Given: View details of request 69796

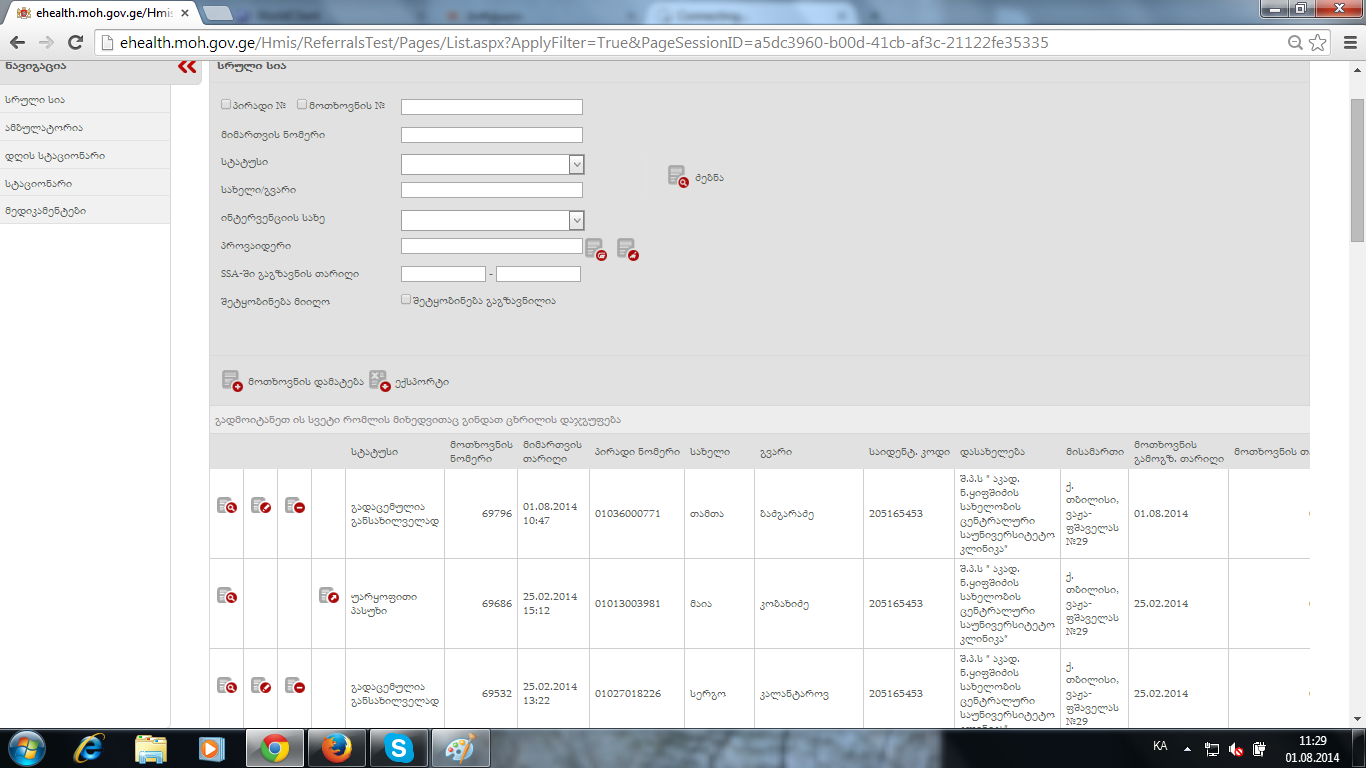Looking at the screenshot, I should tap(227, 506).
